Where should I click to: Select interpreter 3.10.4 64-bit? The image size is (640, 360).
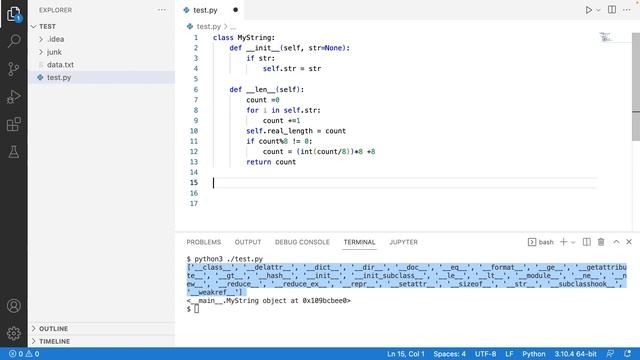coord(576,354)
